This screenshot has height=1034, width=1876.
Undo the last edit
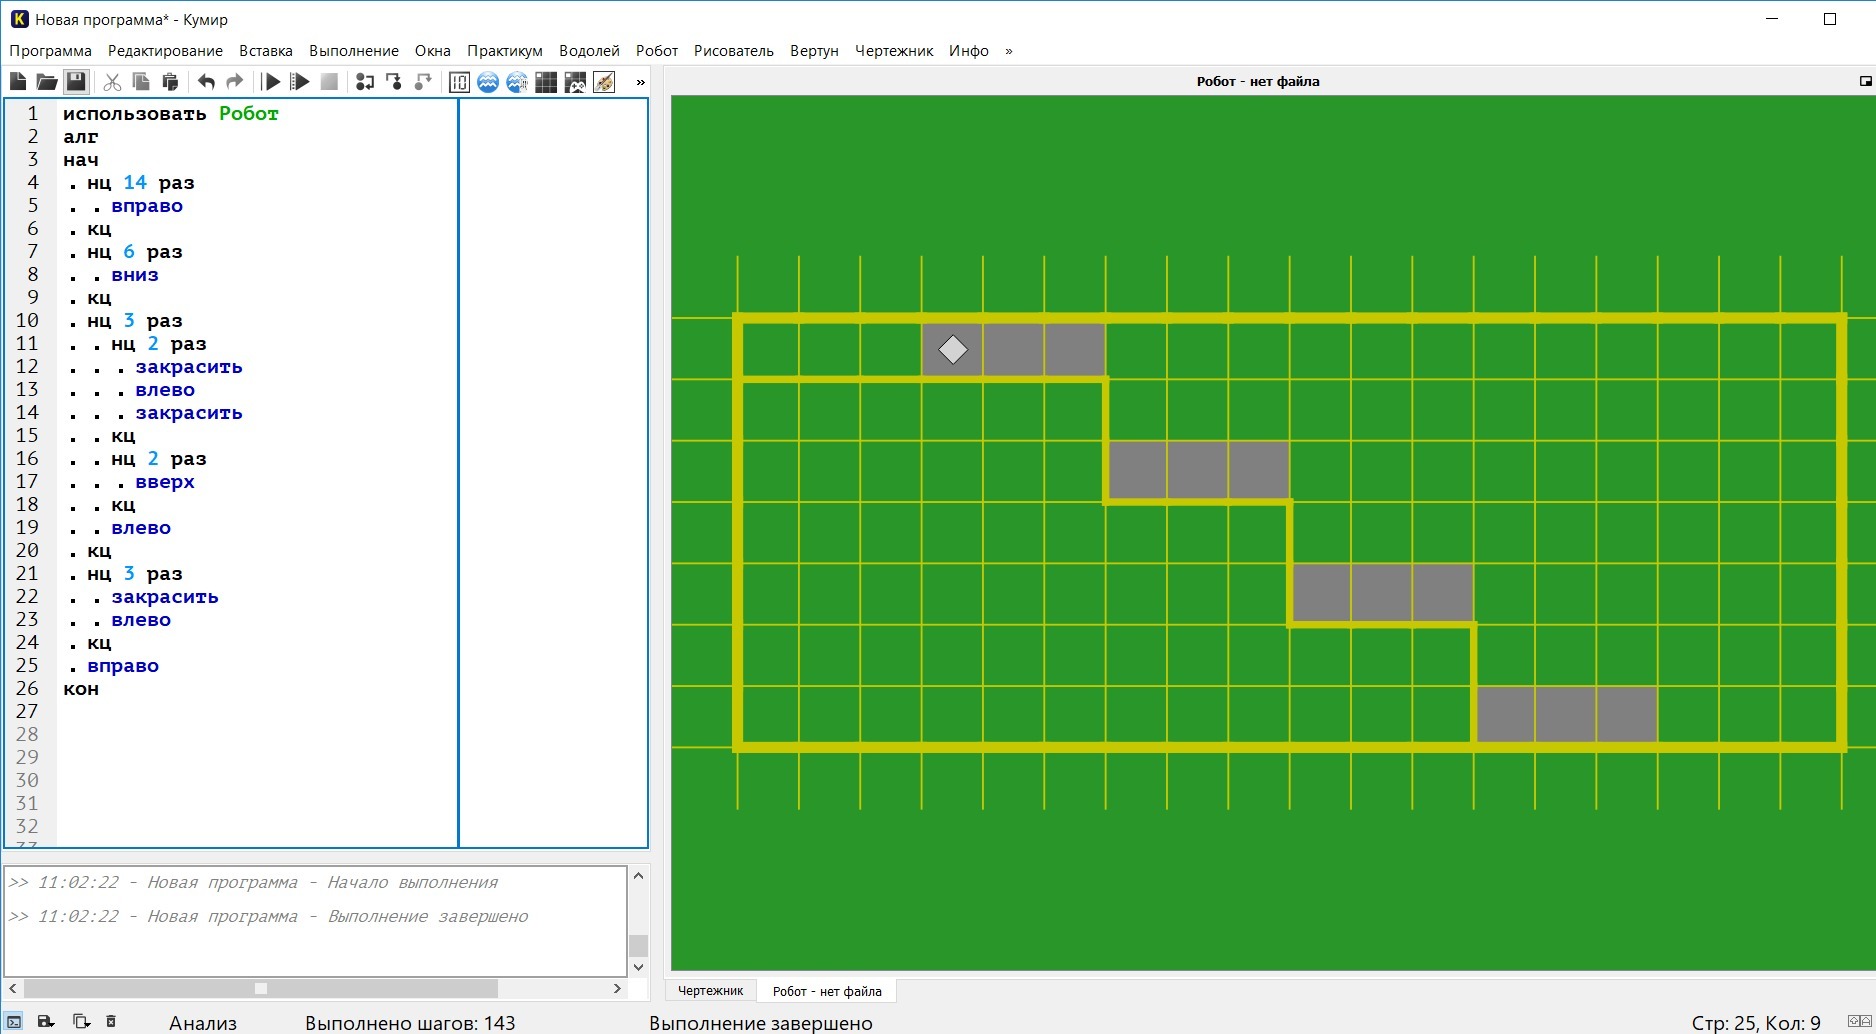[x=206, y=82]
